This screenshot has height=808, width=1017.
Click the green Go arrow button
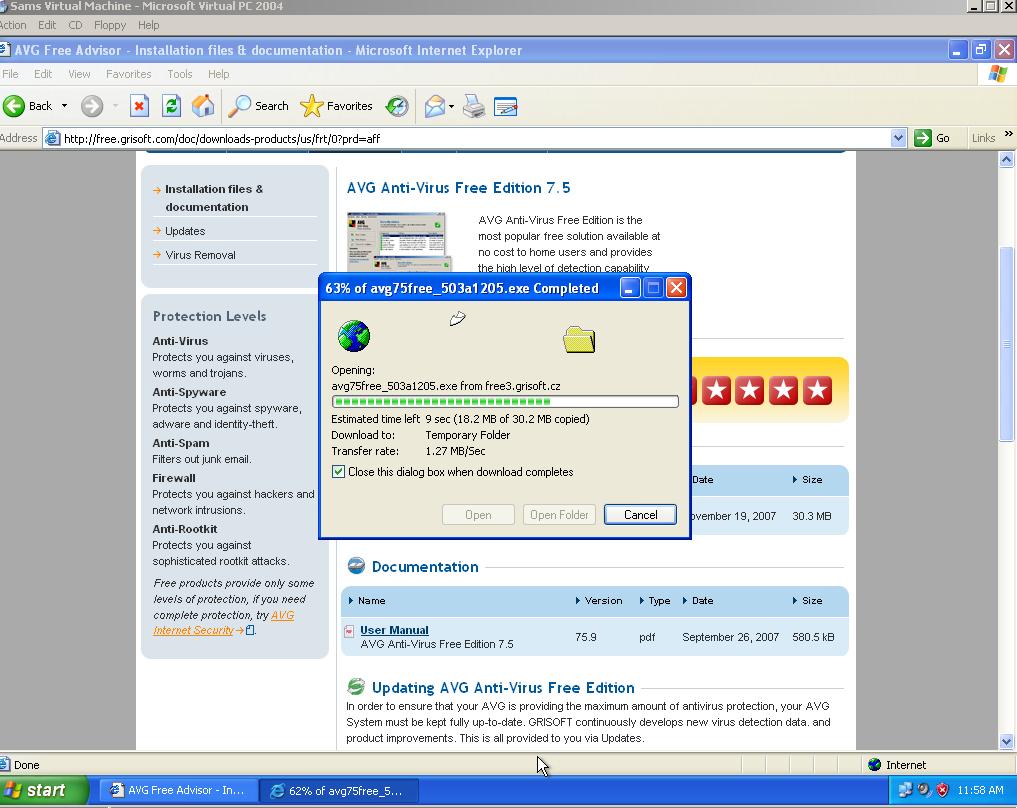(x=922, y=138)
